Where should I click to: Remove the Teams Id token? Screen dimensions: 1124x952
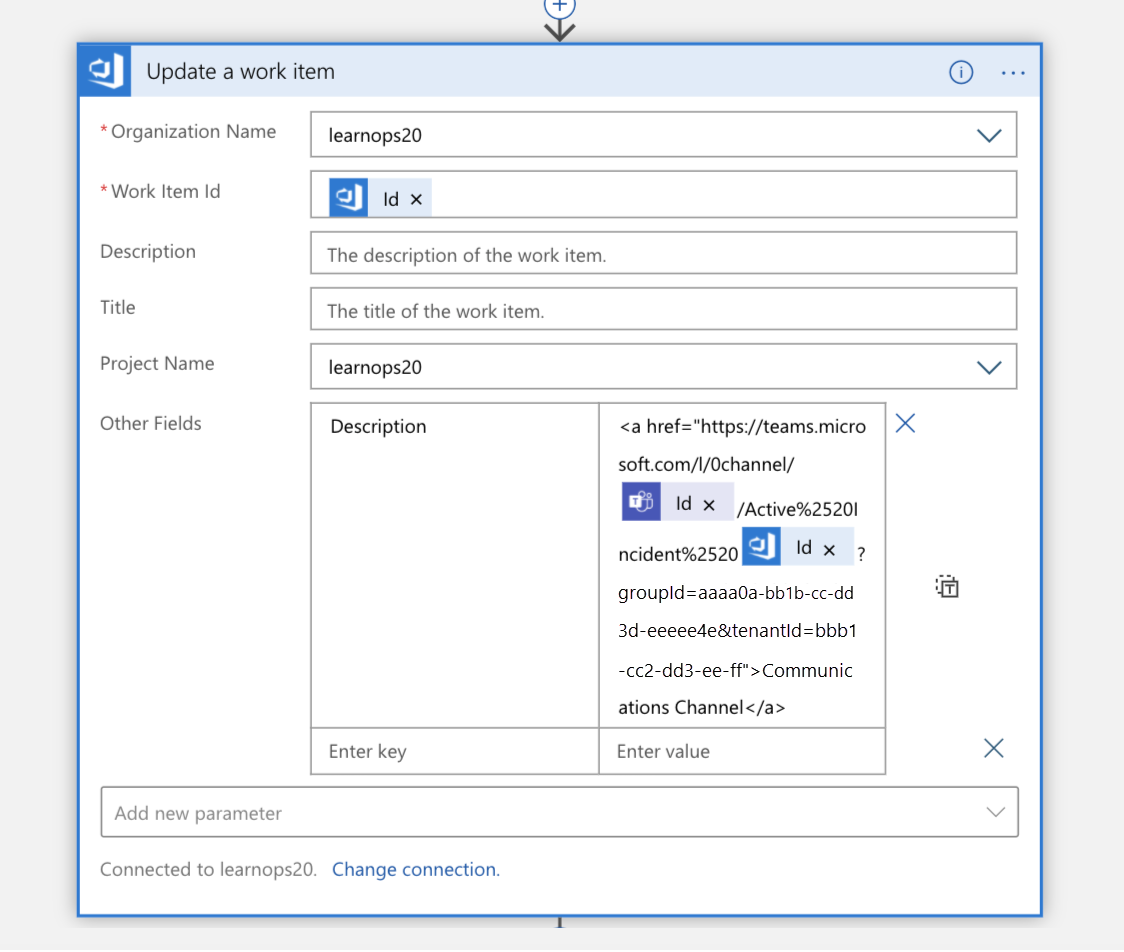click(x=709, y=505)
